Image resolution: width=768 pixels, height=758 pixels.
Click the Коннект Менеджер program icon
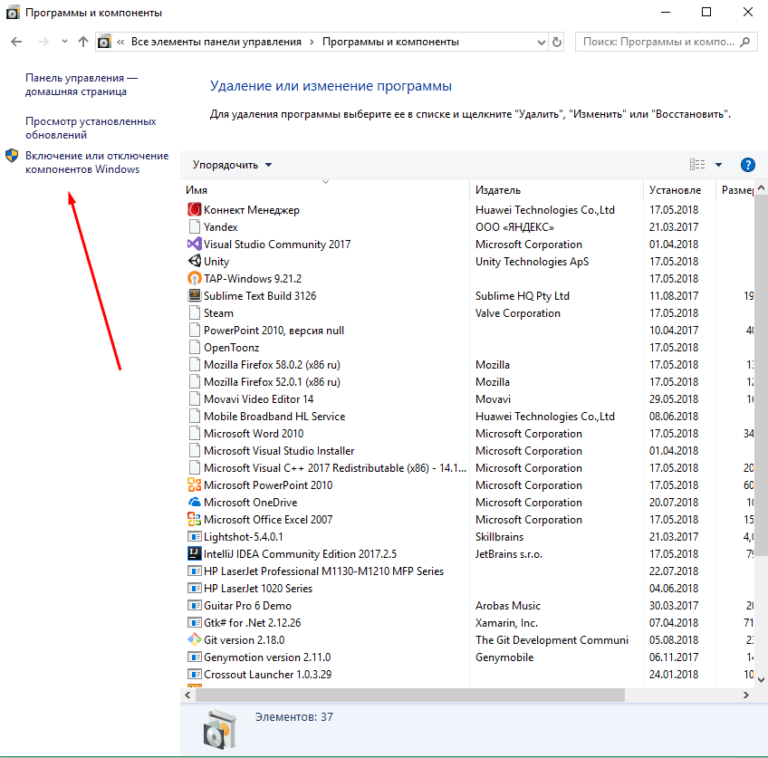(194, 210)
